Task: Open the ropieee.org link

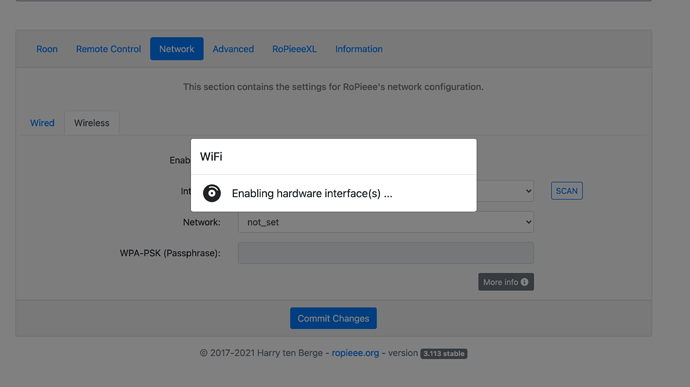Action: coord(355,353)
